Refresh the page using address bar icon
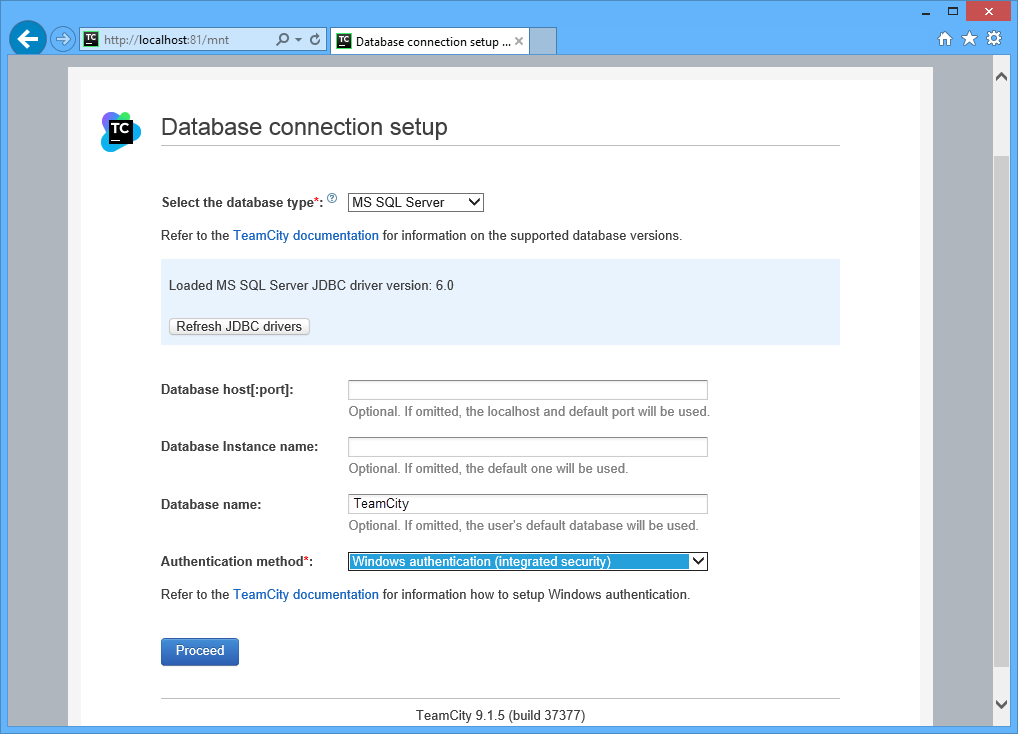The width and height of the screenshot is (1018, 734). coord(315,40)
